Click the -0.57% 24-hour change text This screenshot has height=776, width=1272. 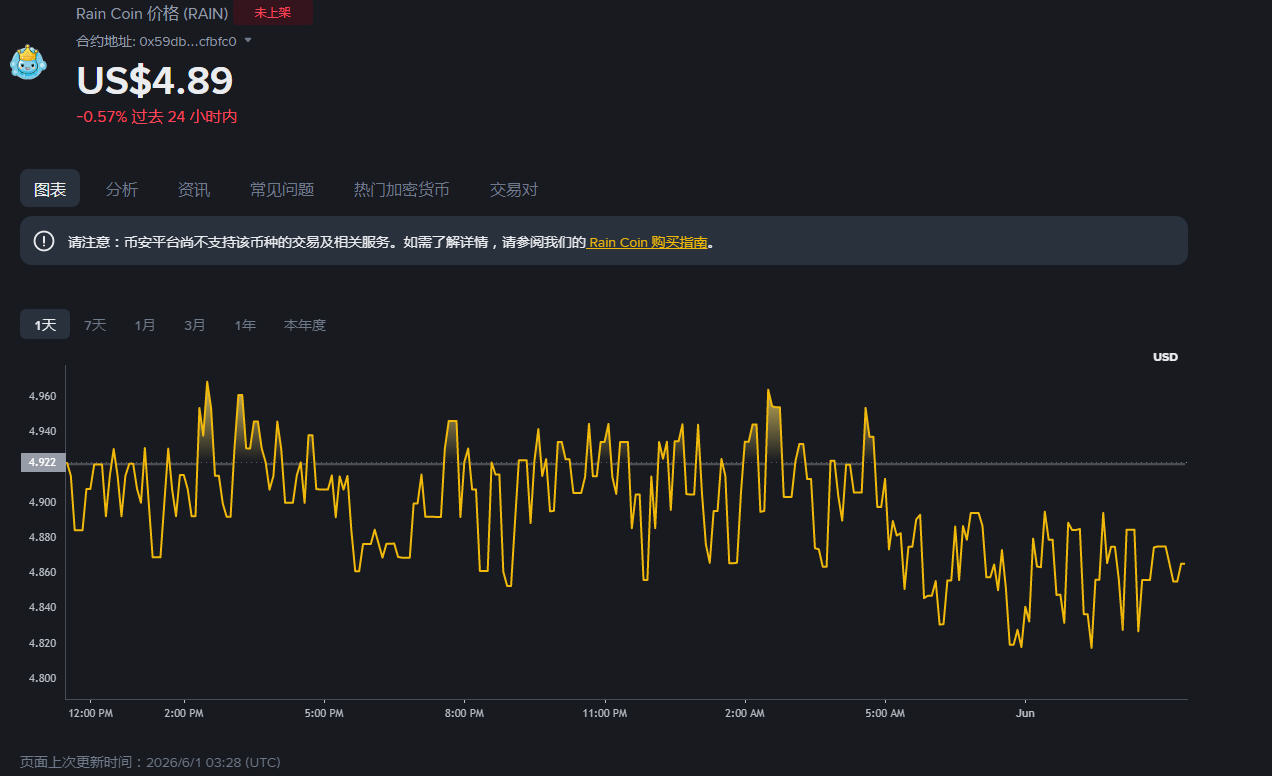click(x=157, y=116)
